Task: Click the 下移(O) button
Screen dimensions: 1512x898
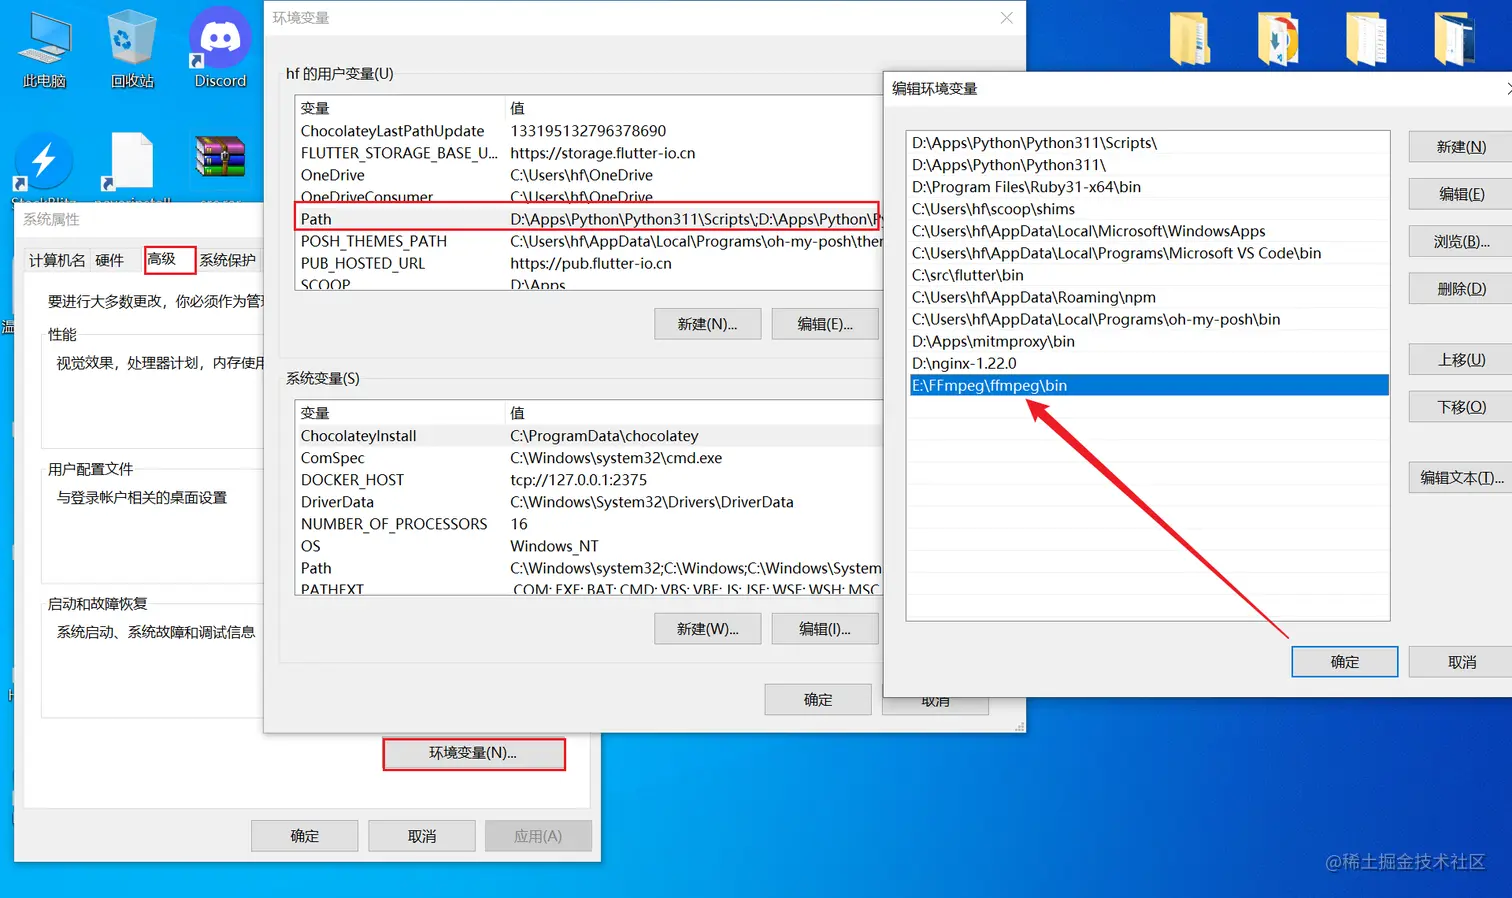Action: click(x=1461, y=407)
